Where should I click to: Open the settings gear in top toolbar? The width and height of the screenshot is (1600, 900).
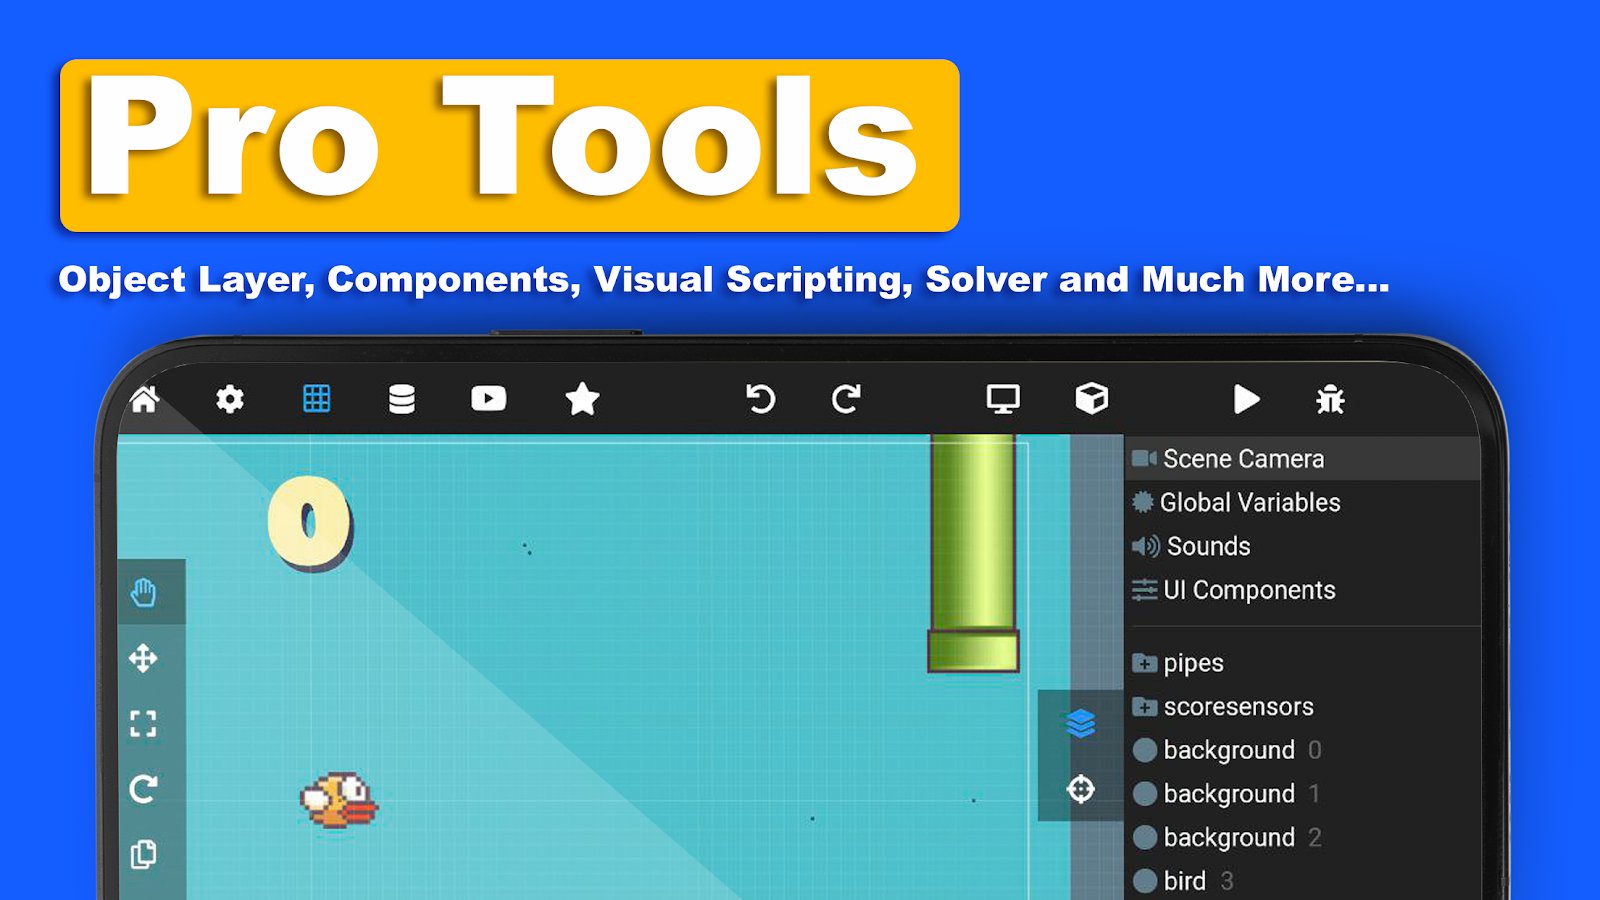click(230, 399)
